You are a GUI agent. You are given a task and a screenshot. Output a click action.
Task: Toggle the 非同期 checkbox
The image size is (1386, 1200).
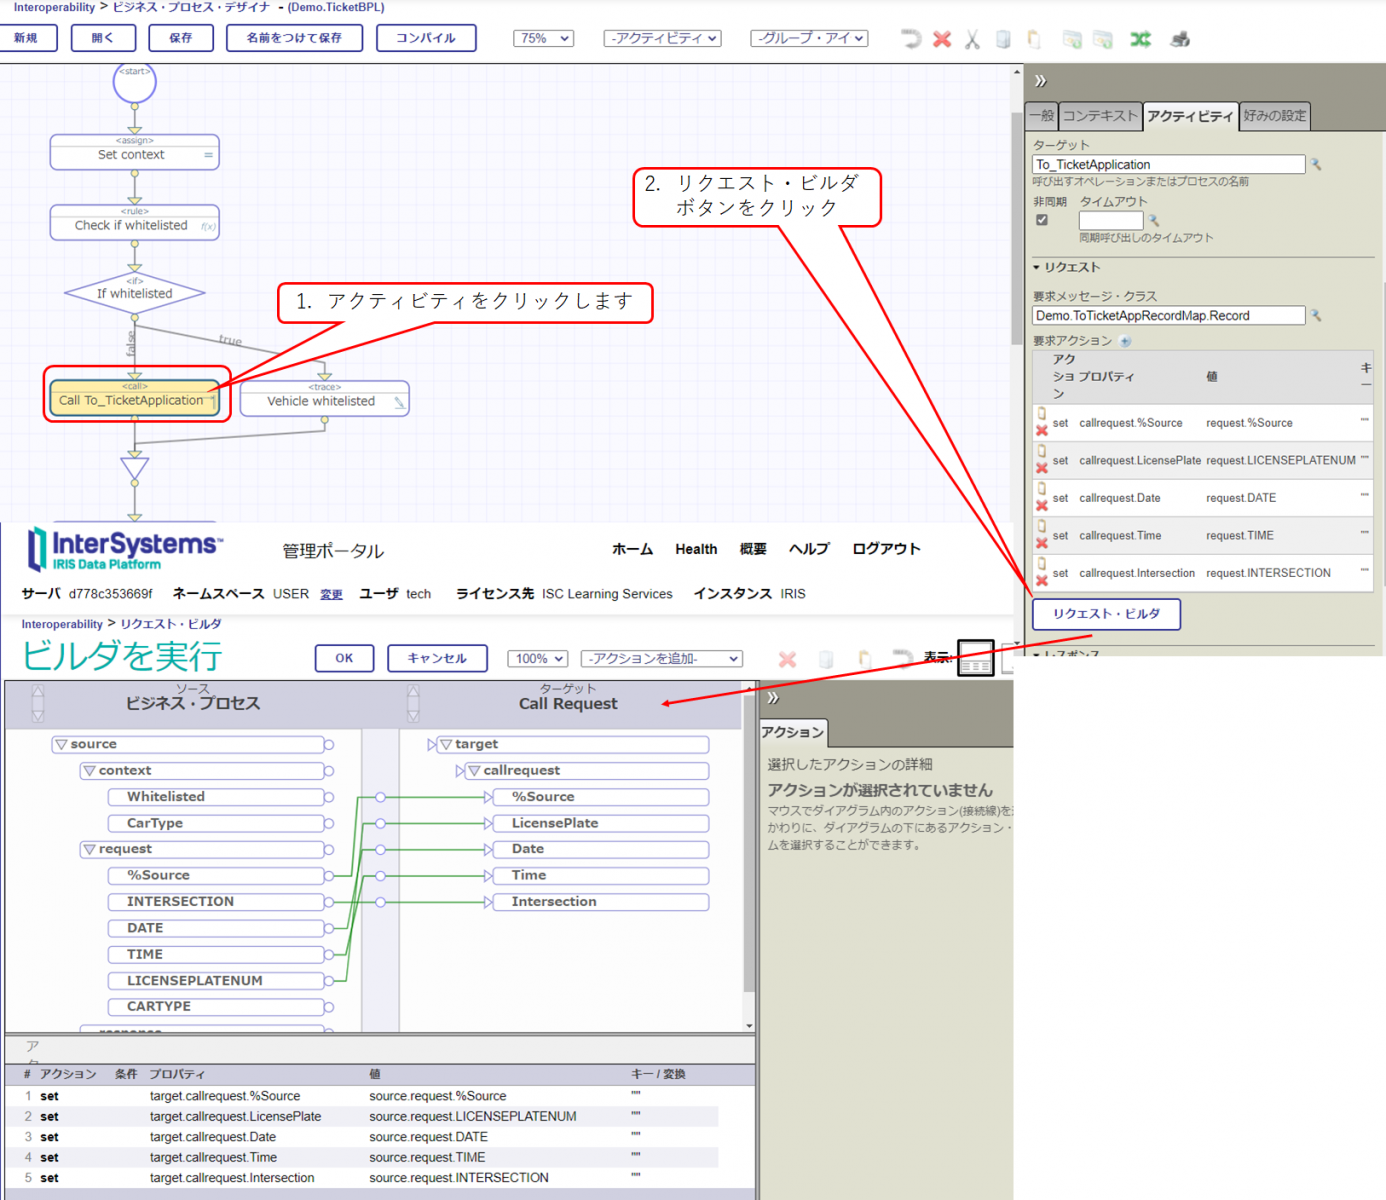click(x=1042, y=220)
